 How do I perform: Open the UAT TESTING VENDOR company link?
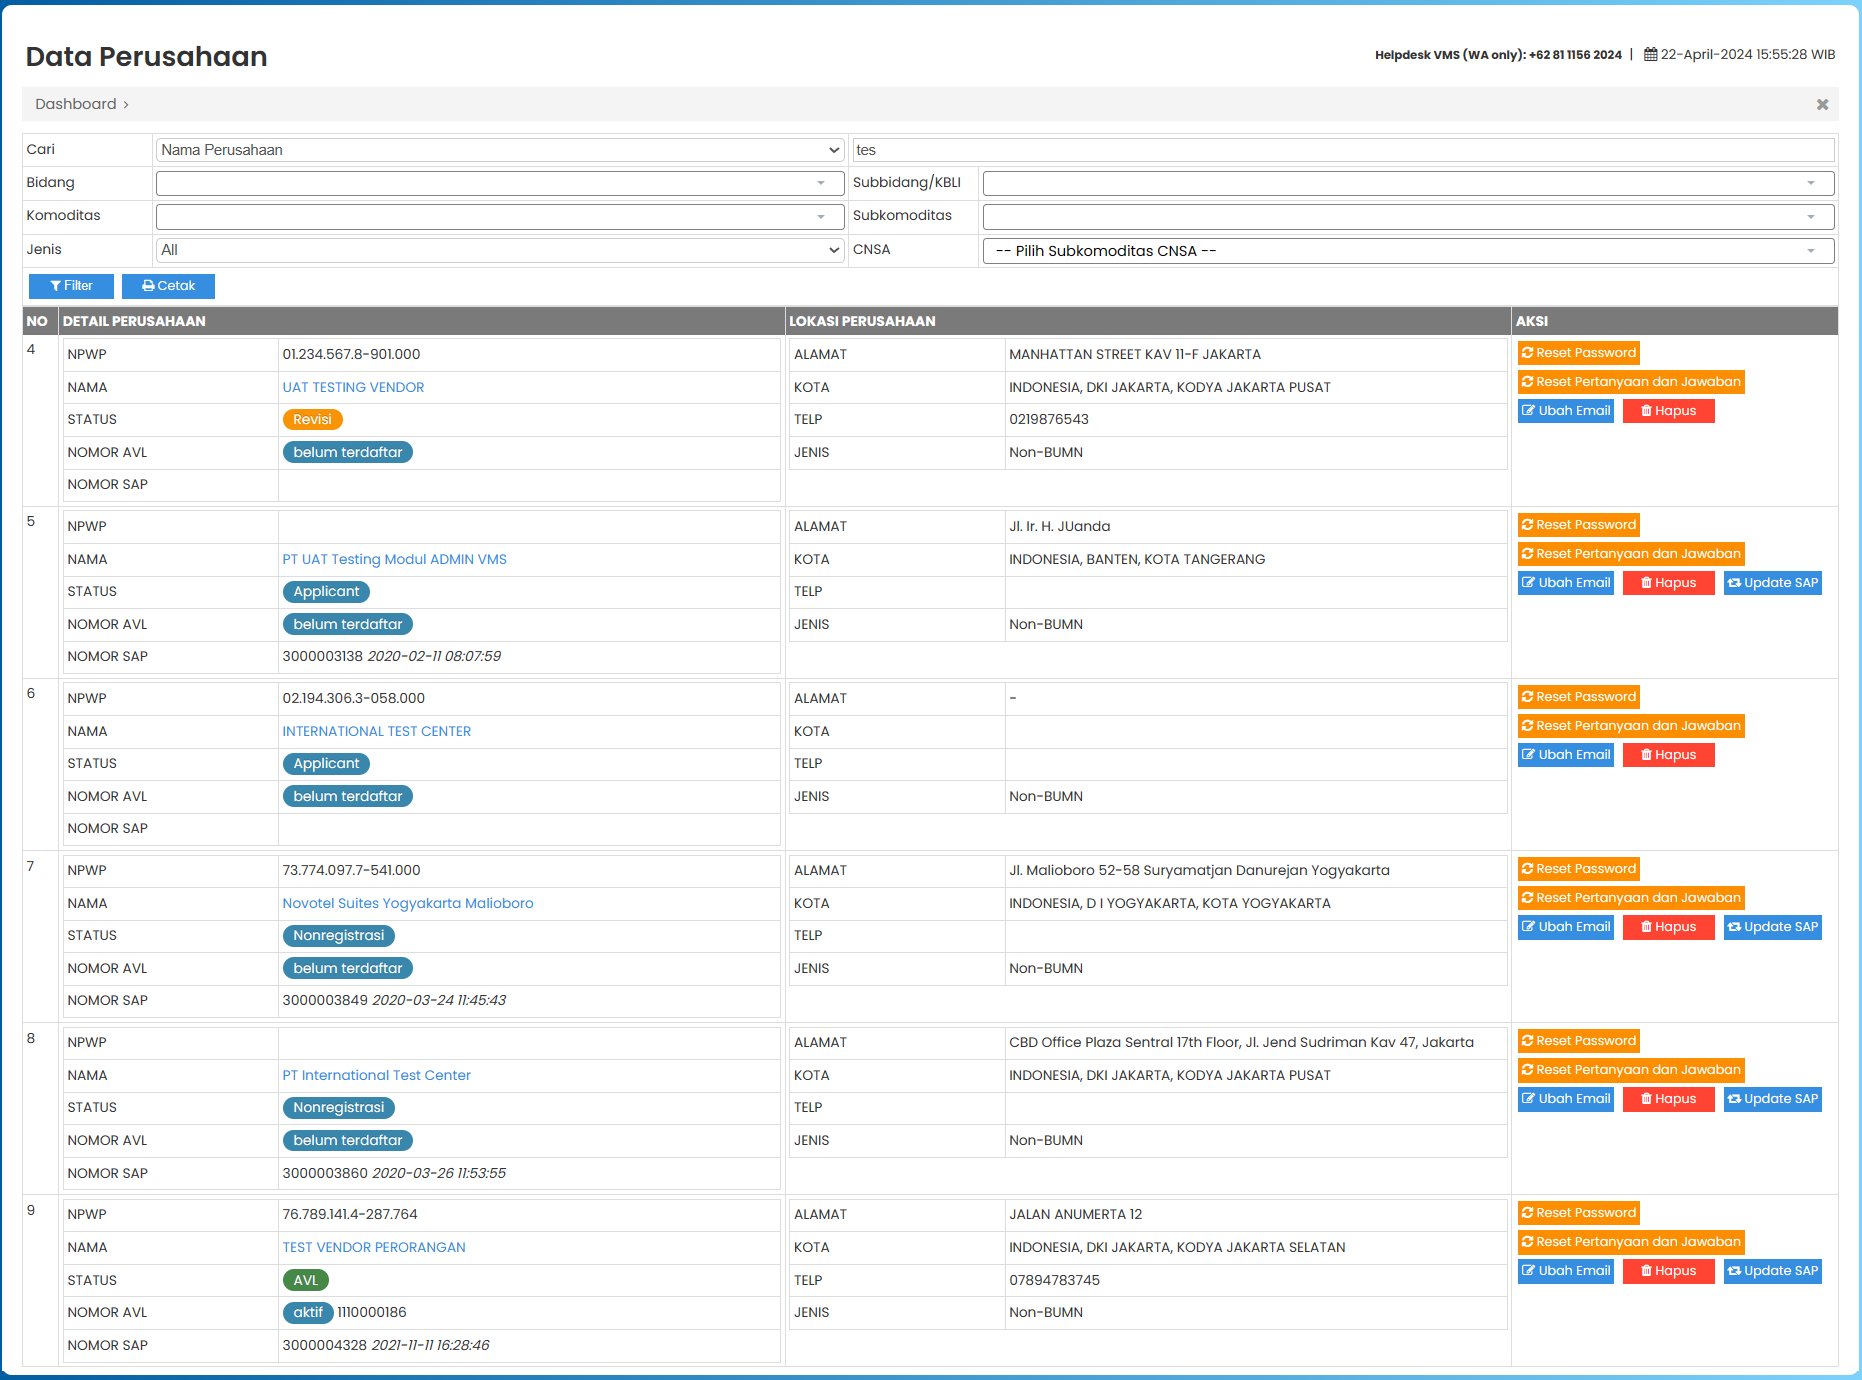[x=353, y=387]
